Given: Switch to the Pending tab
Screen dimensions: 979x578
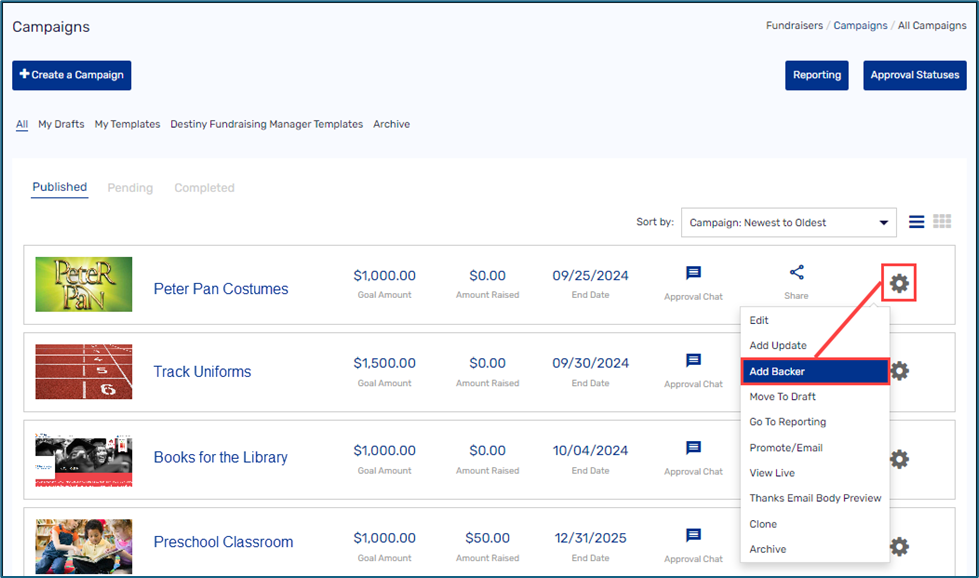Looking at the screenshot, I should pos(130,188).
